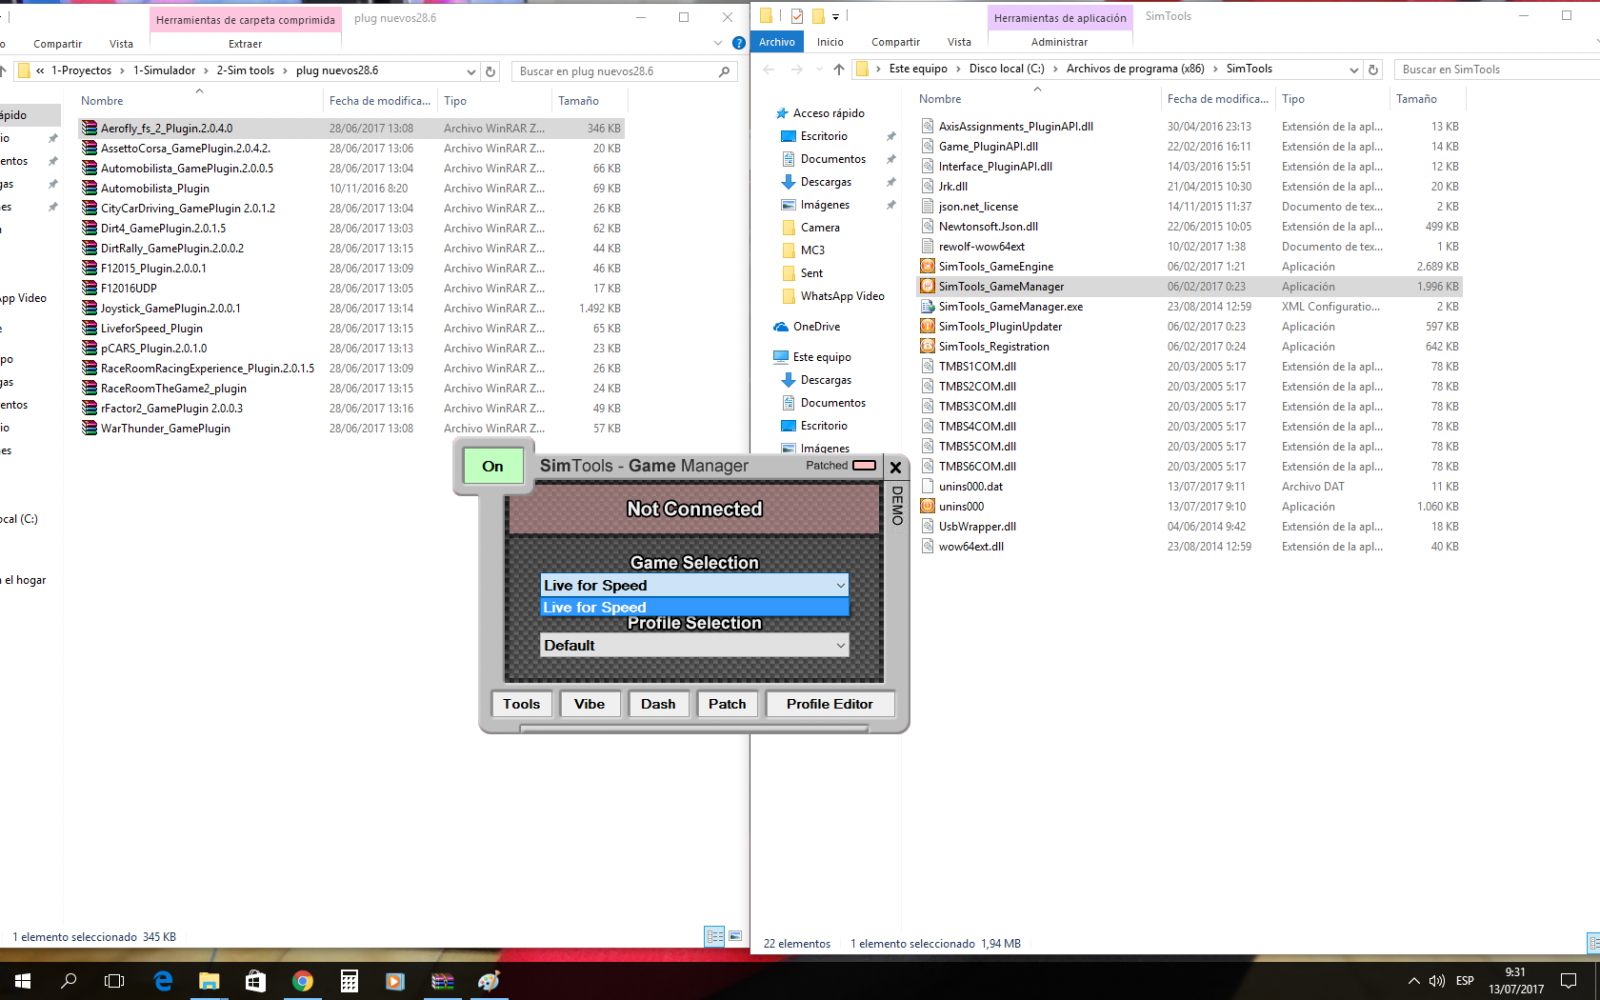Open Compartir tab in SimTools explorer
Screen dimensions: 1600x1000
point(895,42)
